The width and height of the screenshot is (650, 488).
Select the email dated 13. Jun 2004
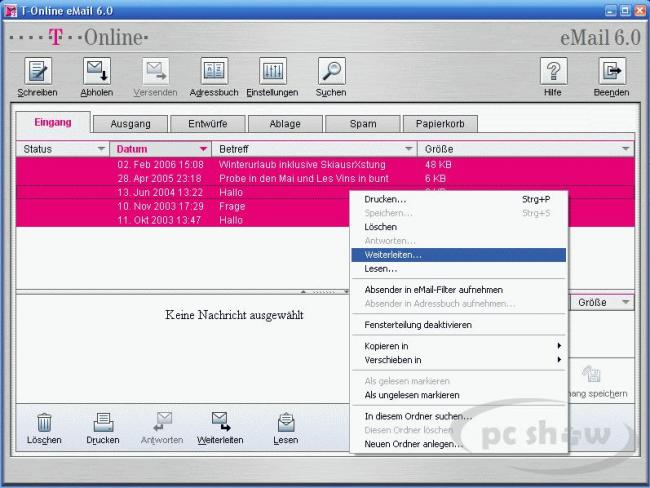tap(182, 192)
